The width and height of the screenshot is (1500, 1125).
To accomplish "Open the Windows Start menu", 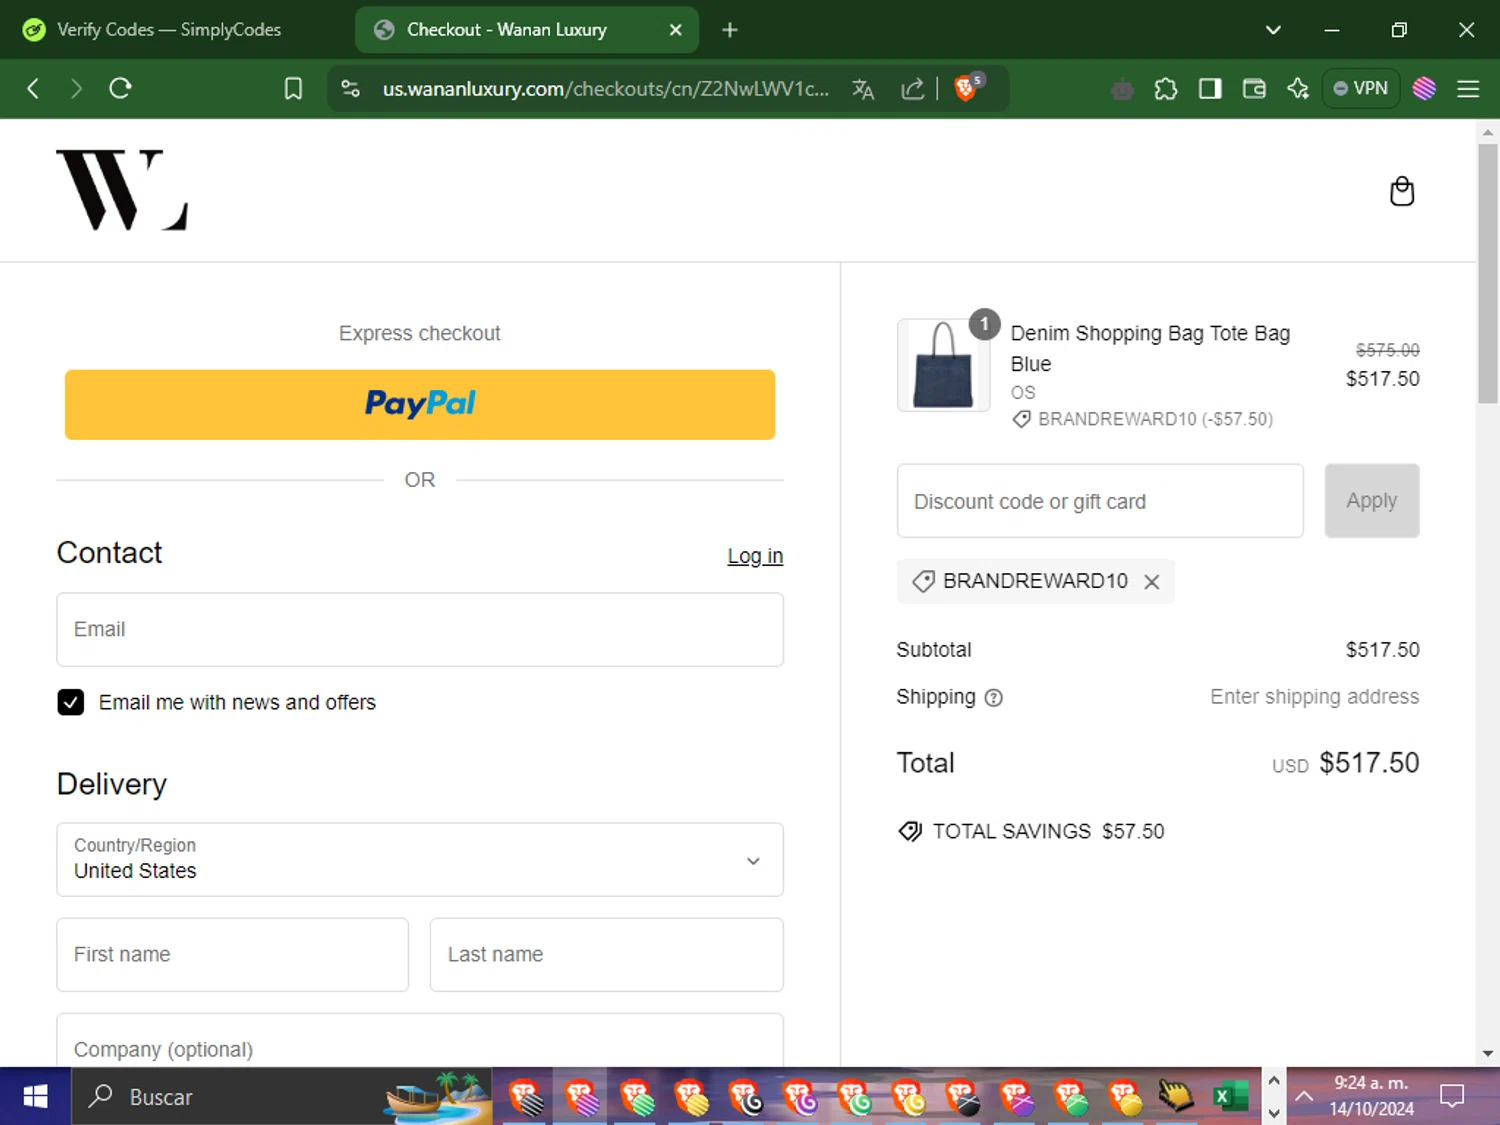I will (35, 1097).
